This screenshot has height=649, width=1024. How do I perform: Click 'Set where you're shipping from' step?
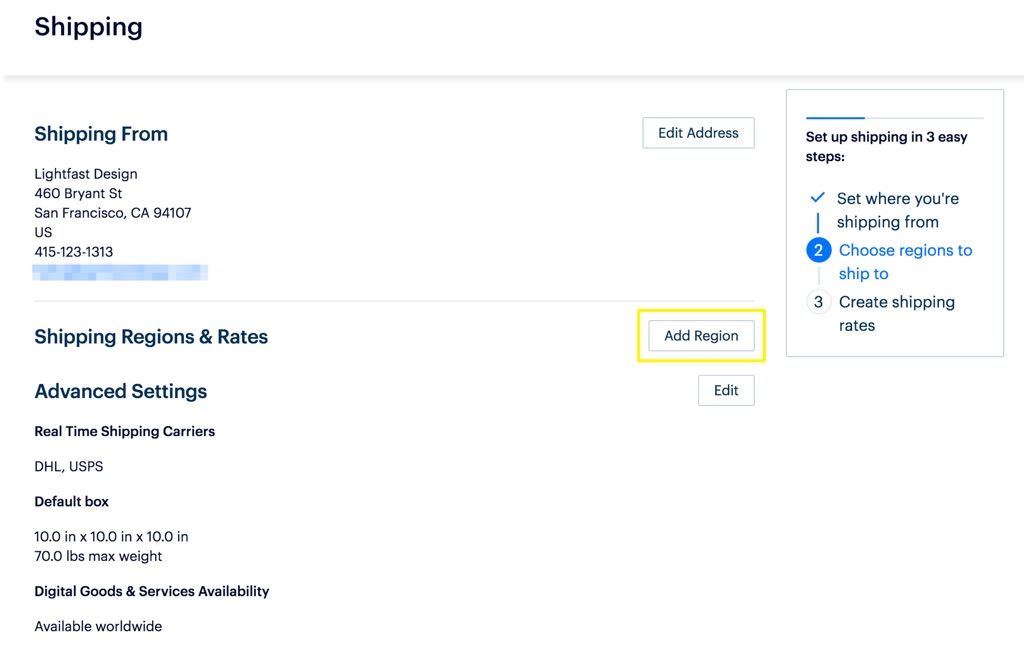pyautogui.click(x=898, y=210)
